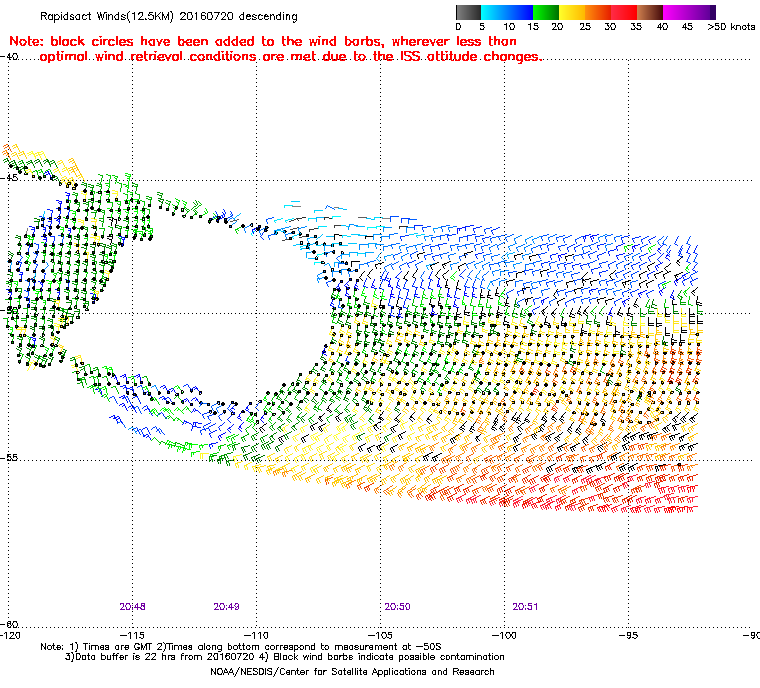Click the '20:50' time label

tap(397, 607)
